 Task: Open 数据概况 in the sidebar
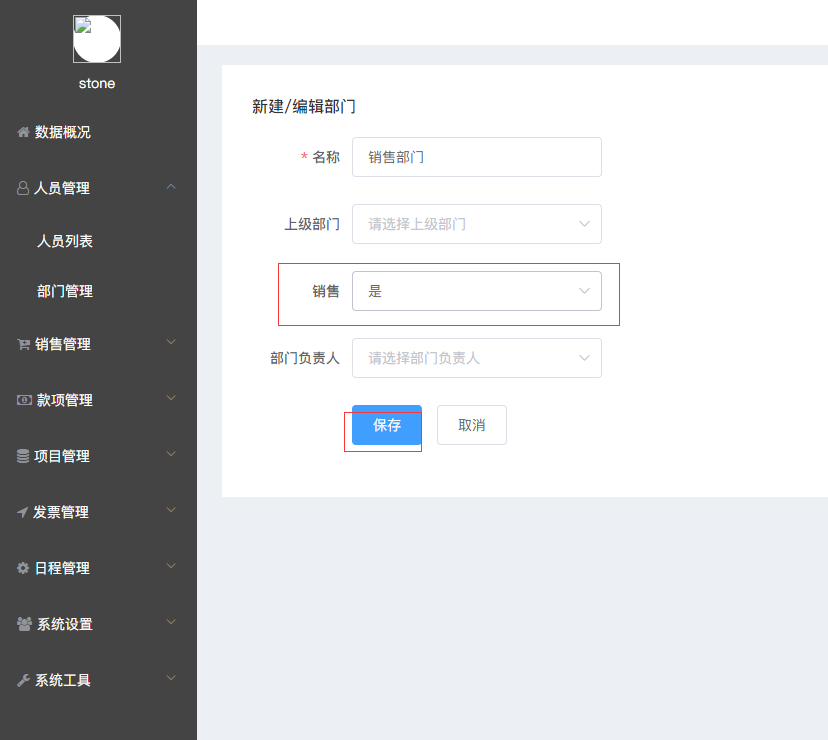click(62, 132)
